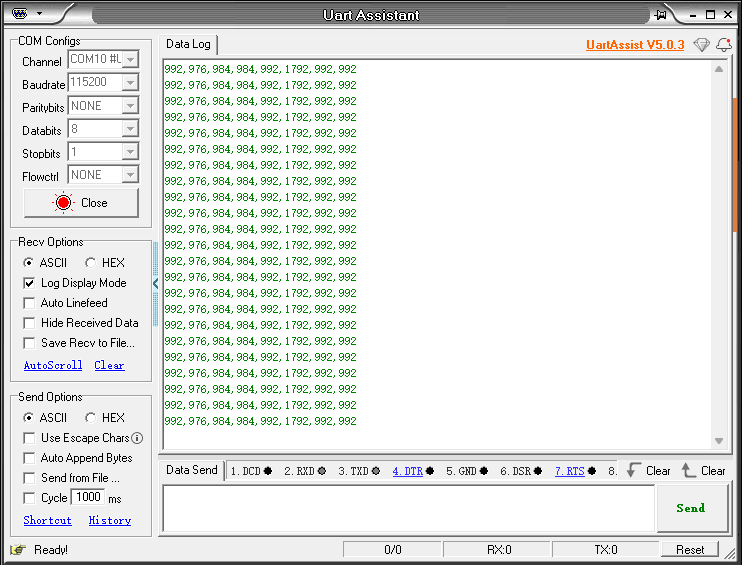This screenshot has height=565, width=742.
Task: Click the DCD signal indicator
Action: click(268, 471)
